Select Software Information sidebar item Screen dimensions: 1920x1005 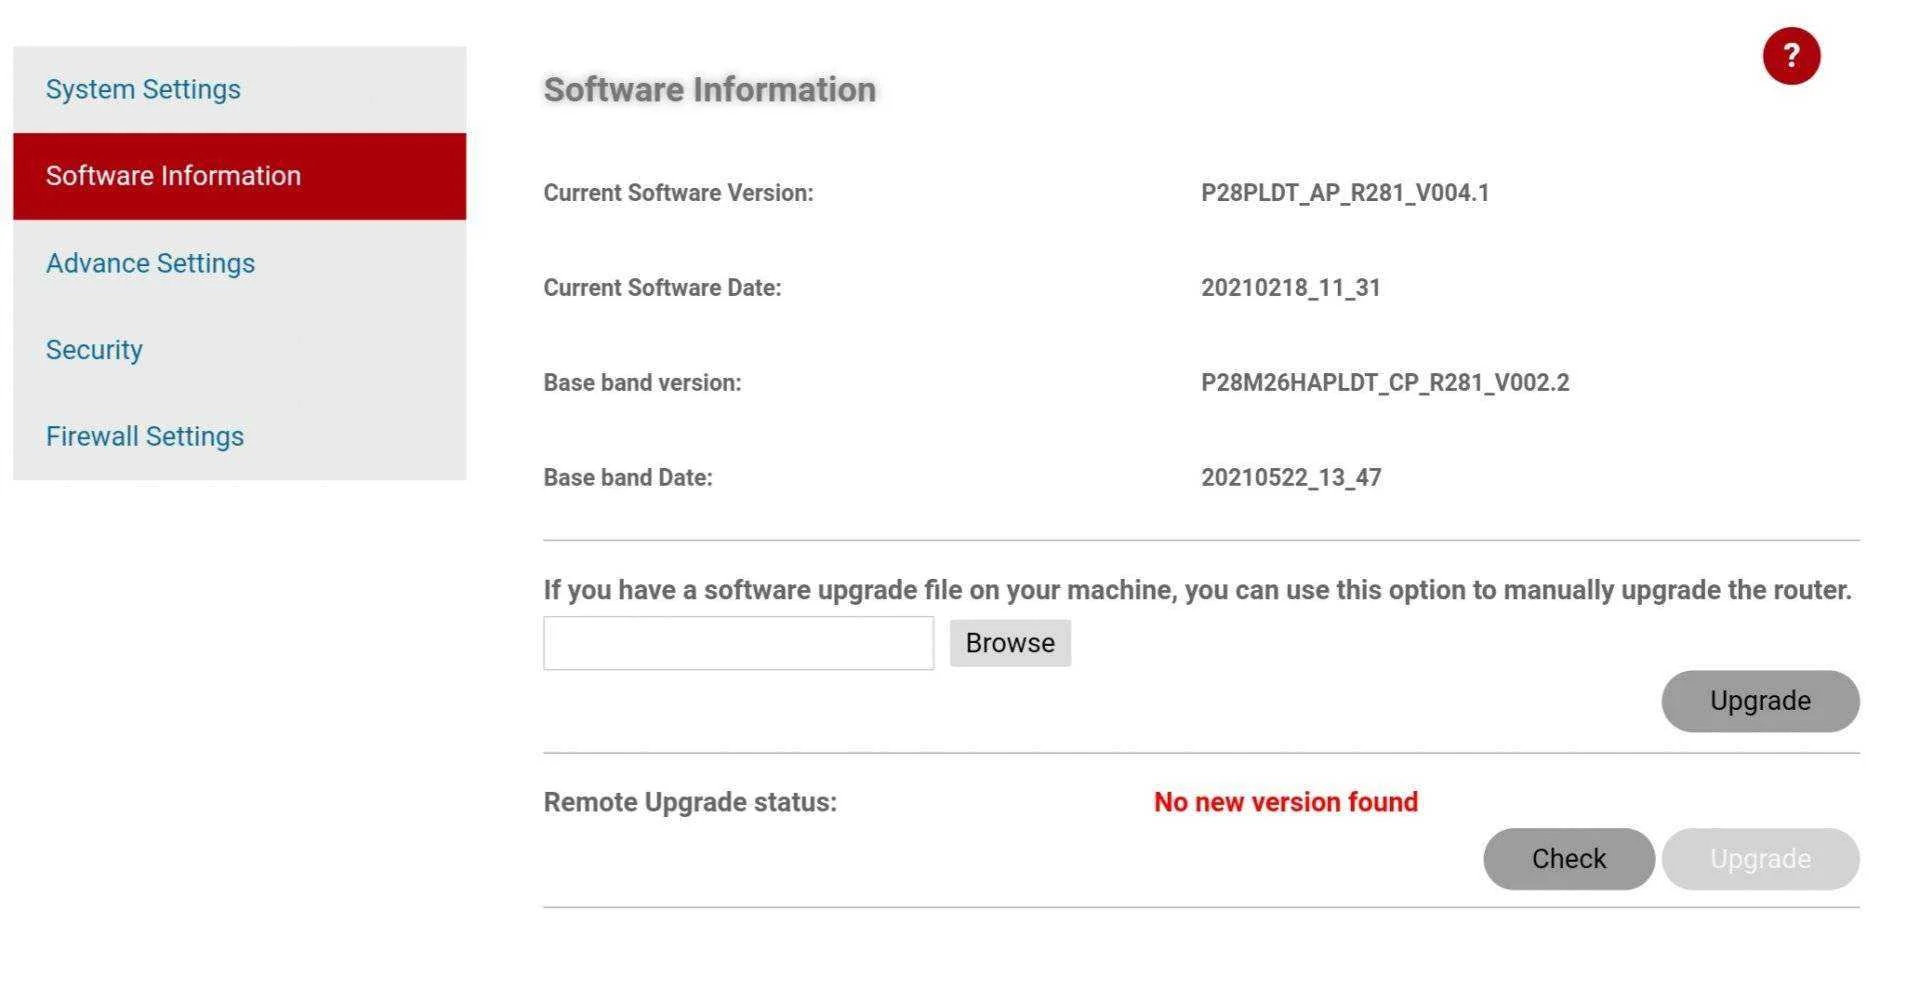tap(239, 176)
